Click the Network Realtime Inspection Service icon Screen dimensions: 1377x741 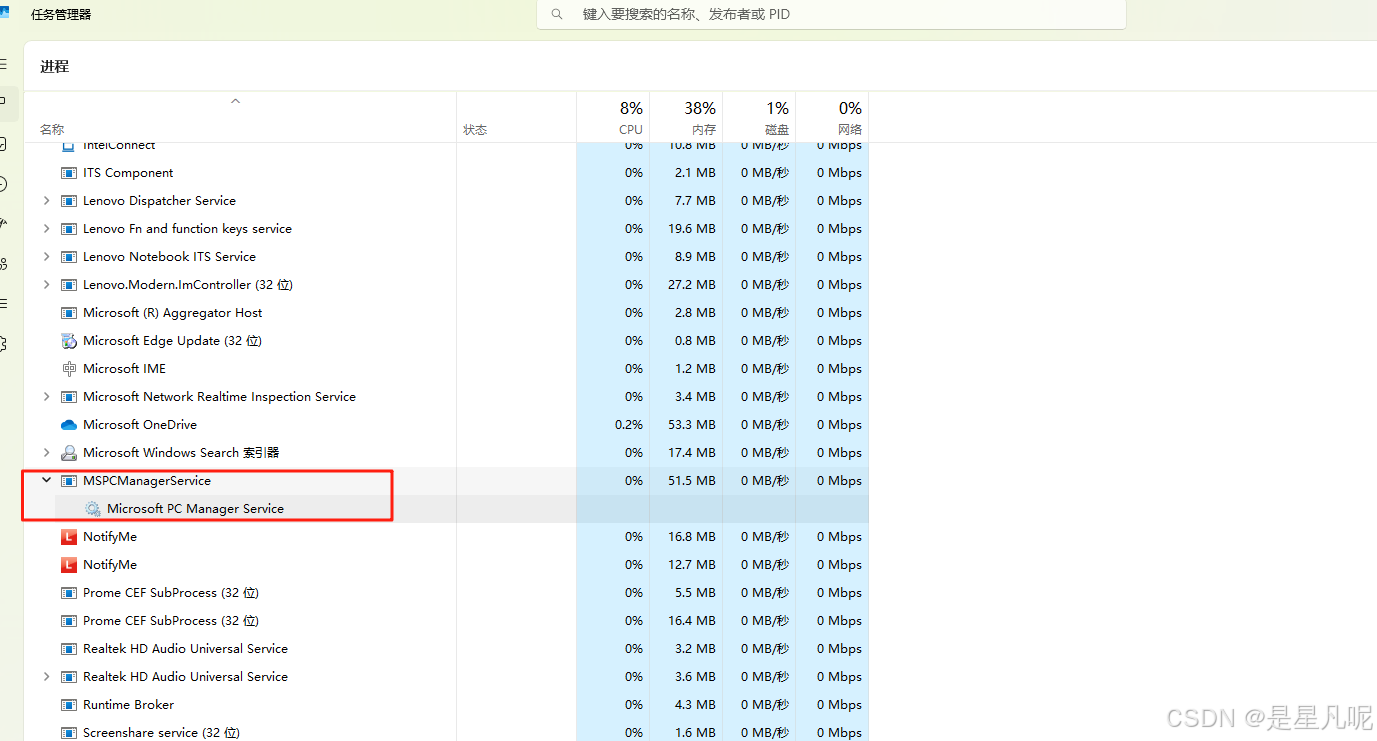click(69, 397)
